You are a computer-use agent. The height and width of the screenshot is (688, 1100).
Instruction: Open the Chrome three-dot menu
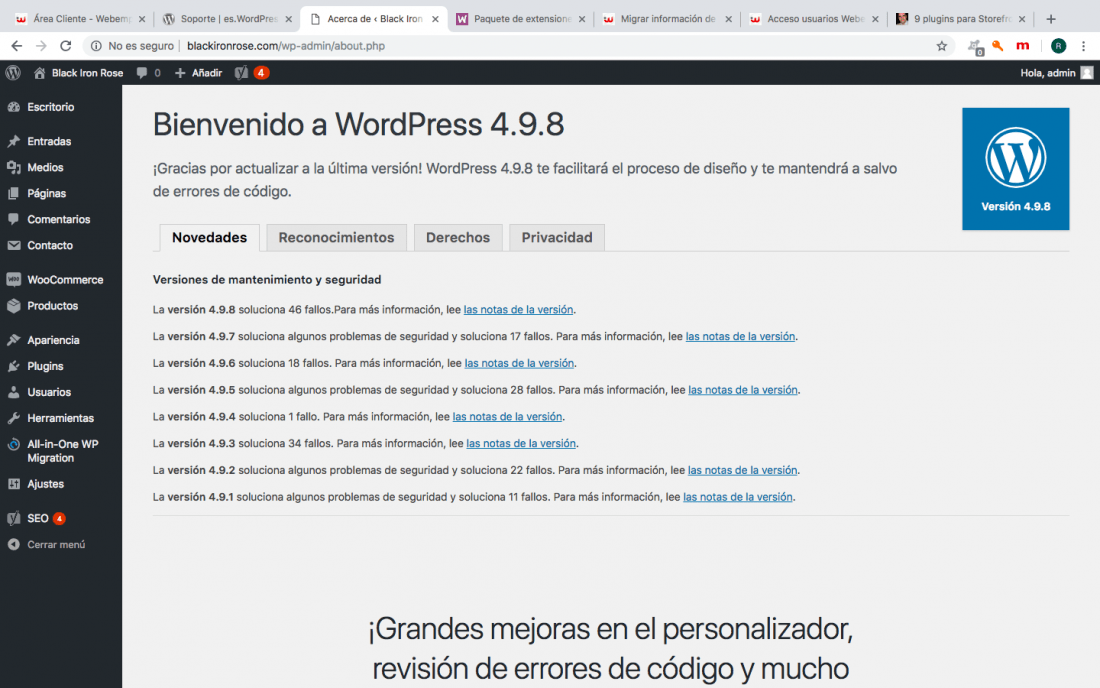[x=1083, y=46]
